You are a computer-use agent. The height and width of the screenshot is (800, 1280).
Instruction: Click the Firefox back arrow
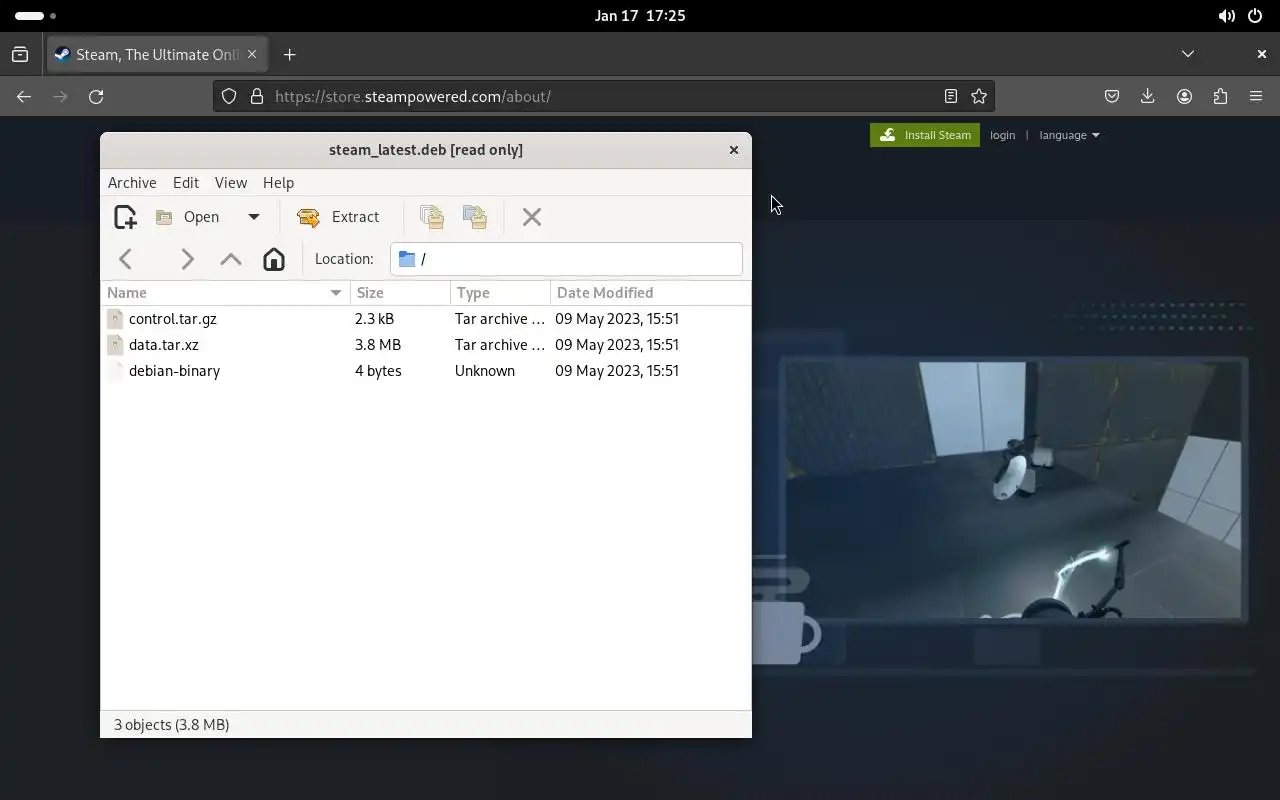[x=24, y=97]
